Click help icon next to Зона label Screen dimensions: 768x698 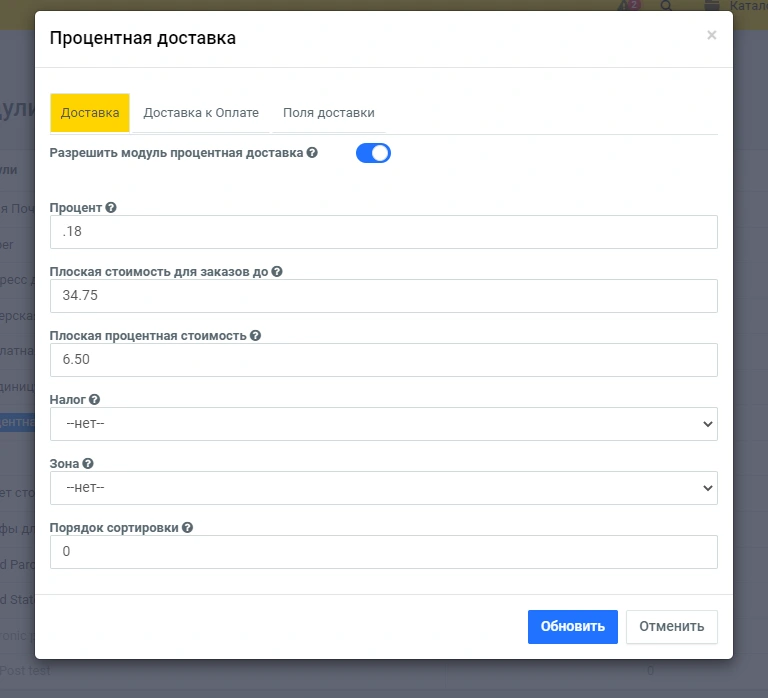[88, 464]
